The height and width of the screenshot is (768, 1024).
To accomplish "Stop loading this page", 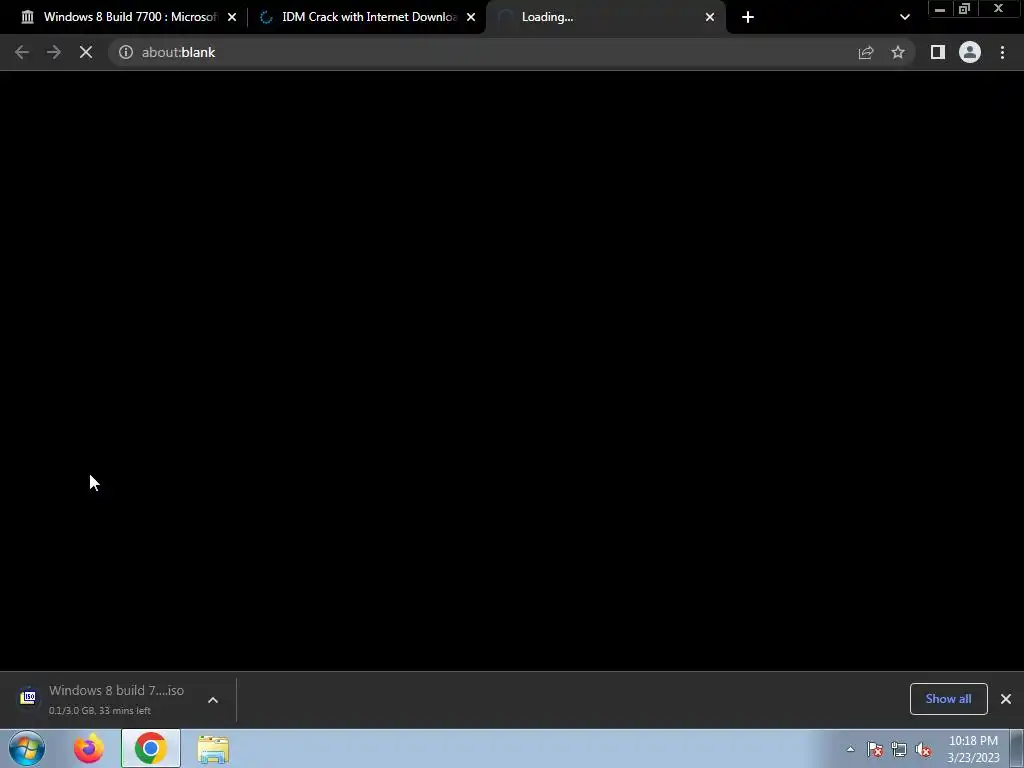I will click(86, 52).
